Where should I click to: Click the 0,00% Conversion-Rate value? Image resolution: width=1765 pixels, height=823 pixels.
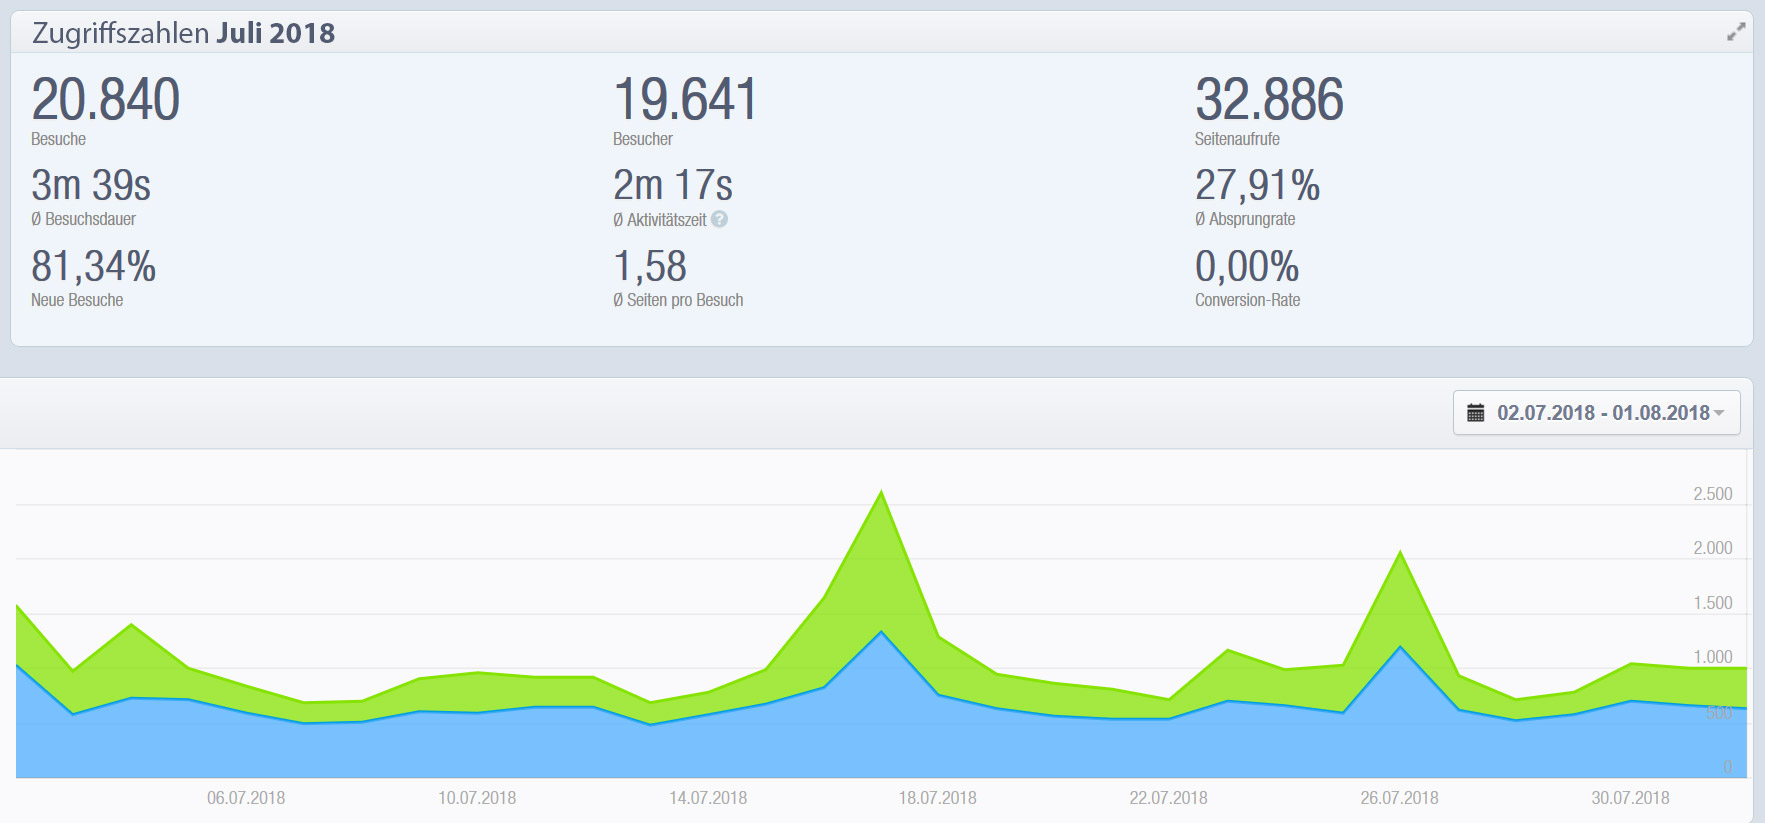pos(1246,267)
